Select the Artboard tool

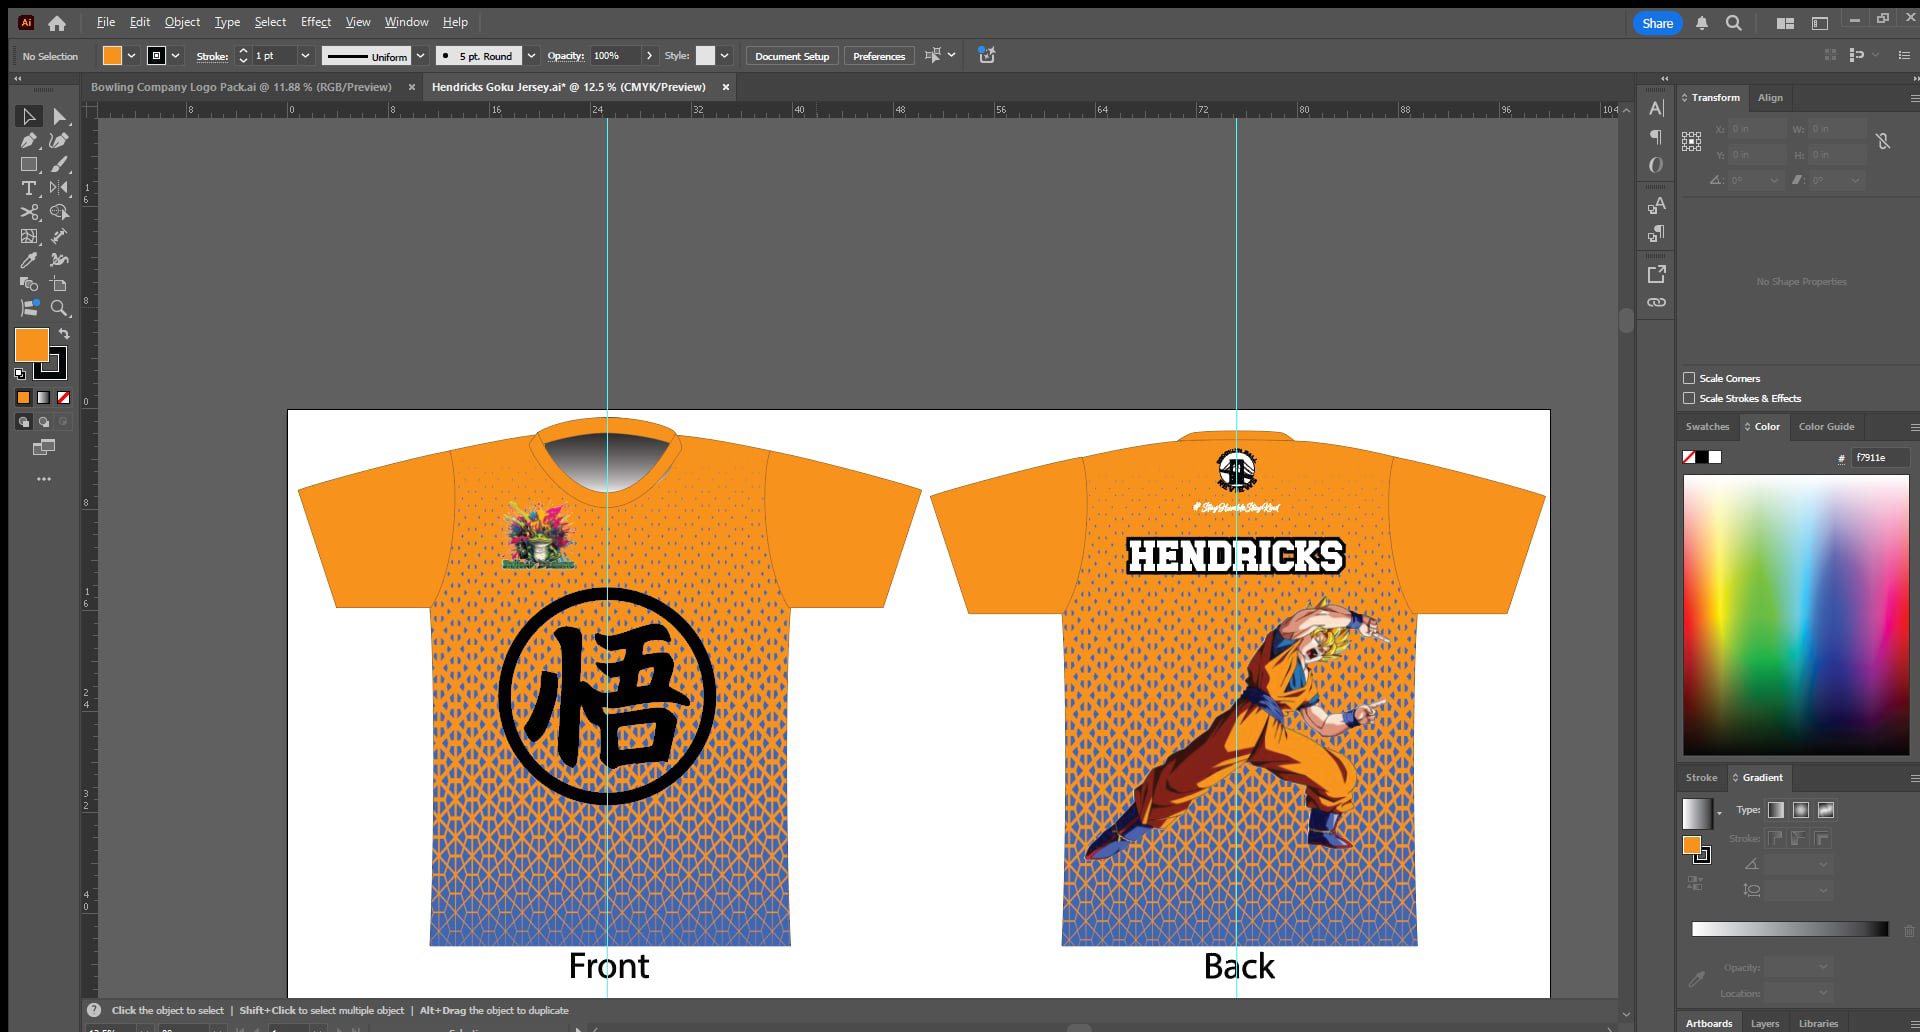[x=59, y=284]
